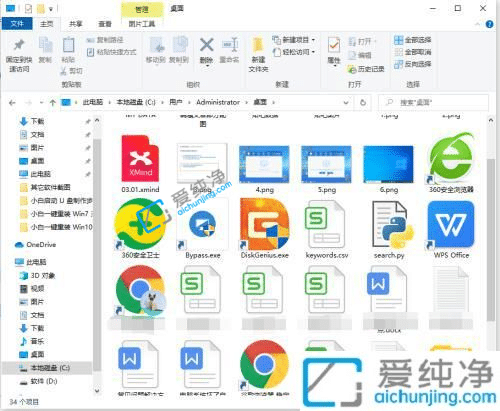Click 编辑 in the ribbon

(360, 55)
